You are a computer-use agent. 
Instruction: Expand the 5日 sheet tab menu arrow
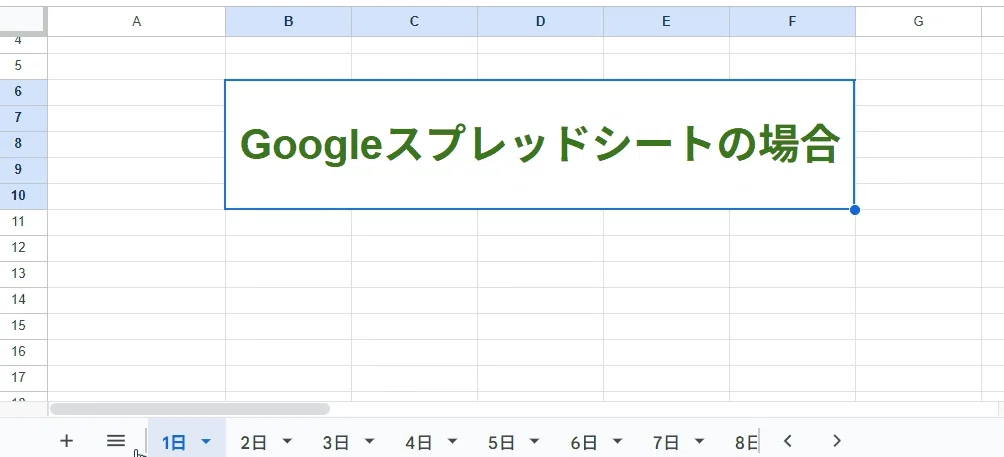point(535,441)
